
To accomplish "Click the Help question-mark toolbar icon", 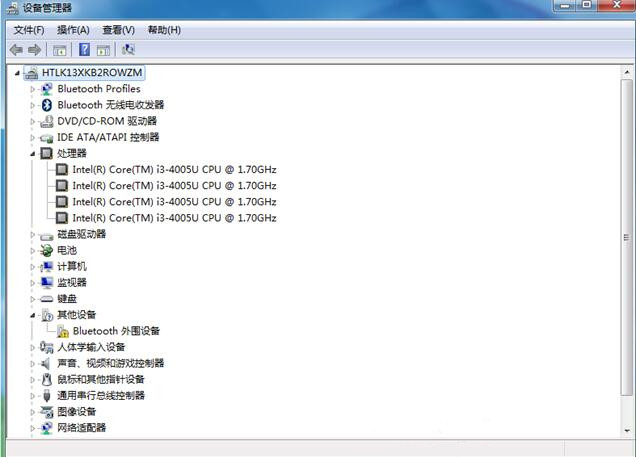I will [x=84, y=49].
